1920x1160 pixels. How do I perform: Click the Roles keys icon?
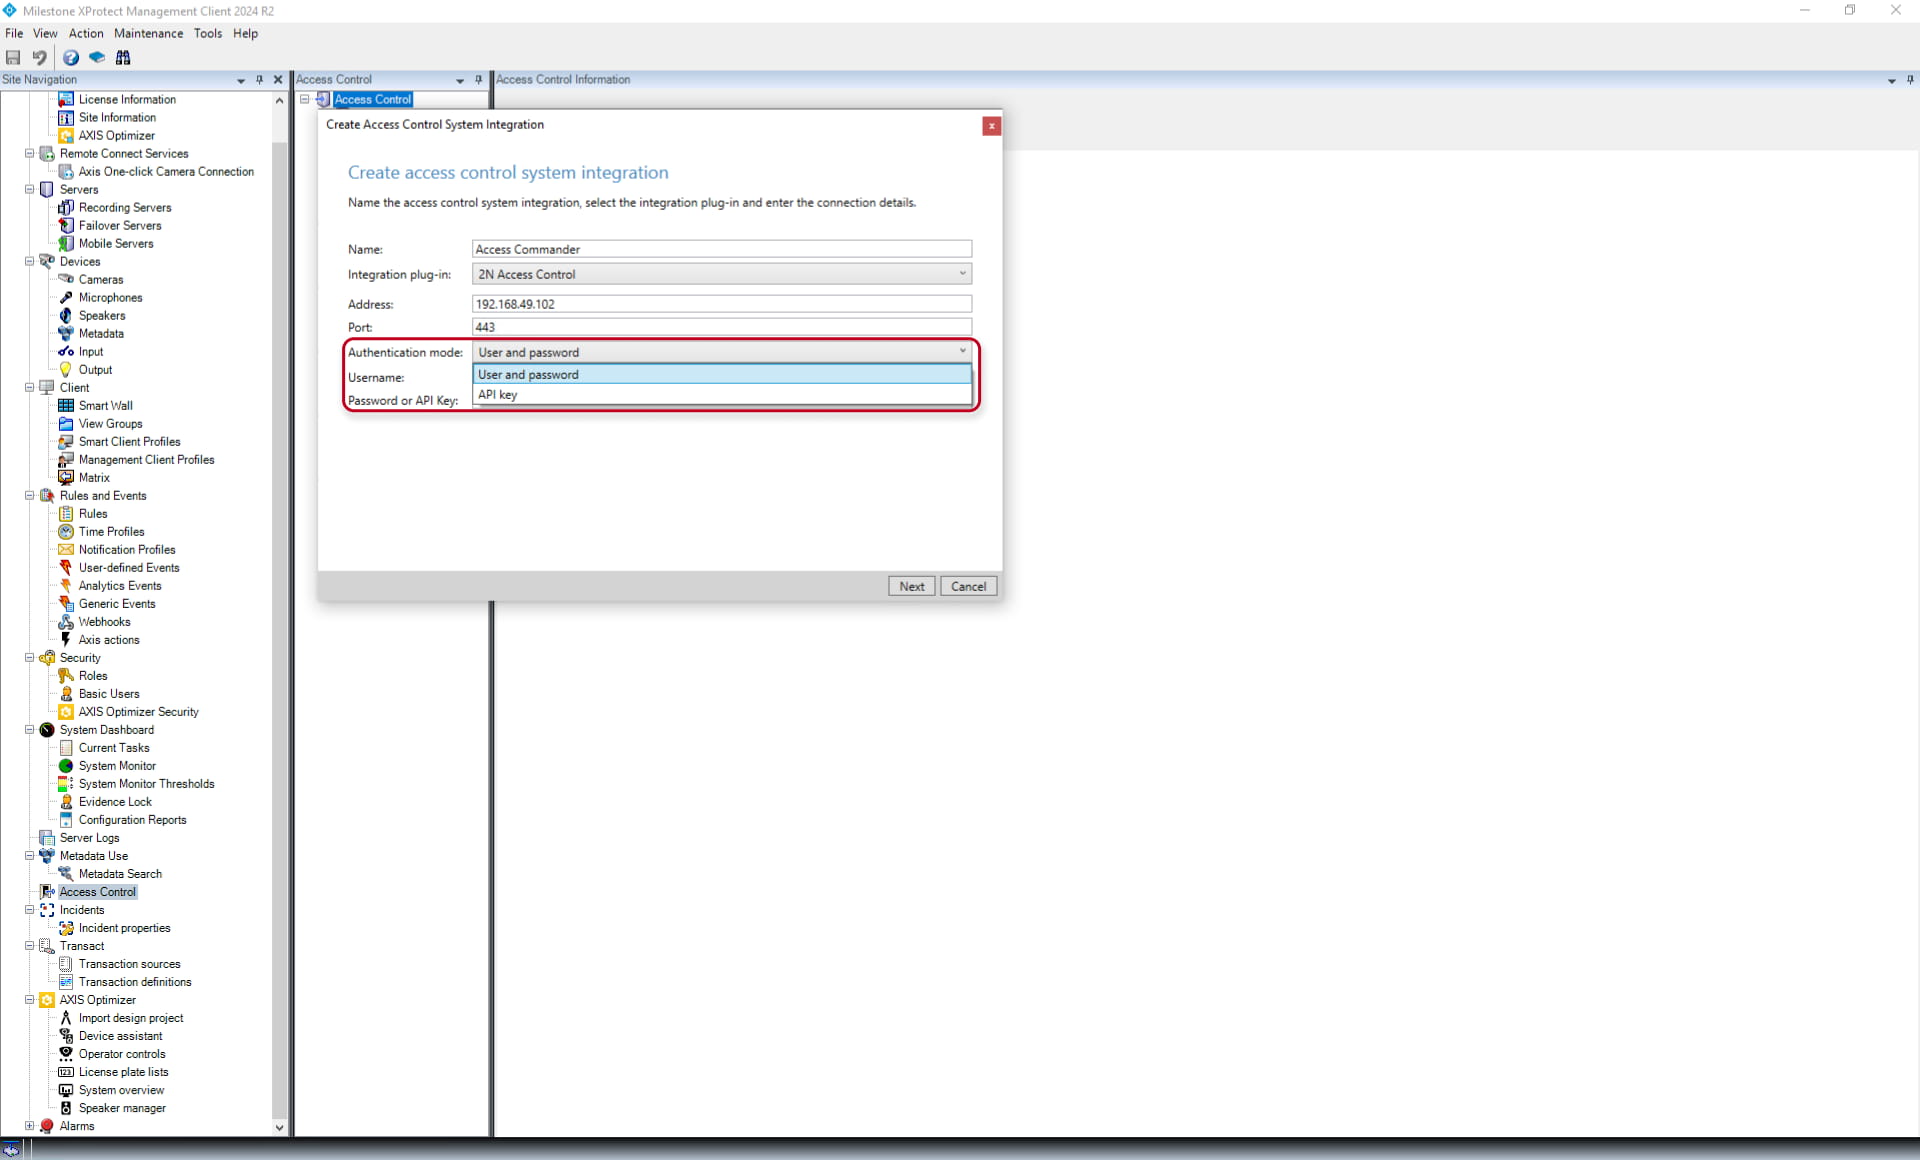tap(66, 675)
